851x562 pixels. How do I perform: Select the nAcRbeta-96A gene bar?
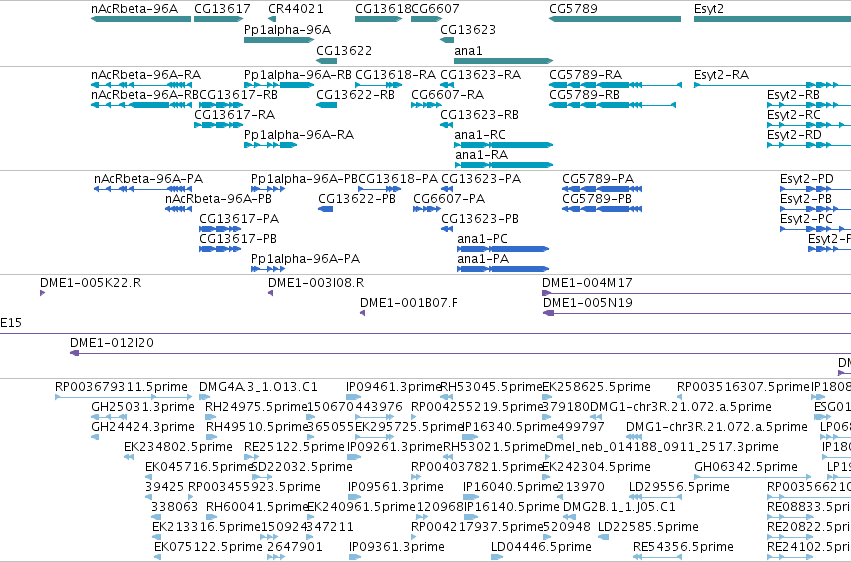[141, 19]
